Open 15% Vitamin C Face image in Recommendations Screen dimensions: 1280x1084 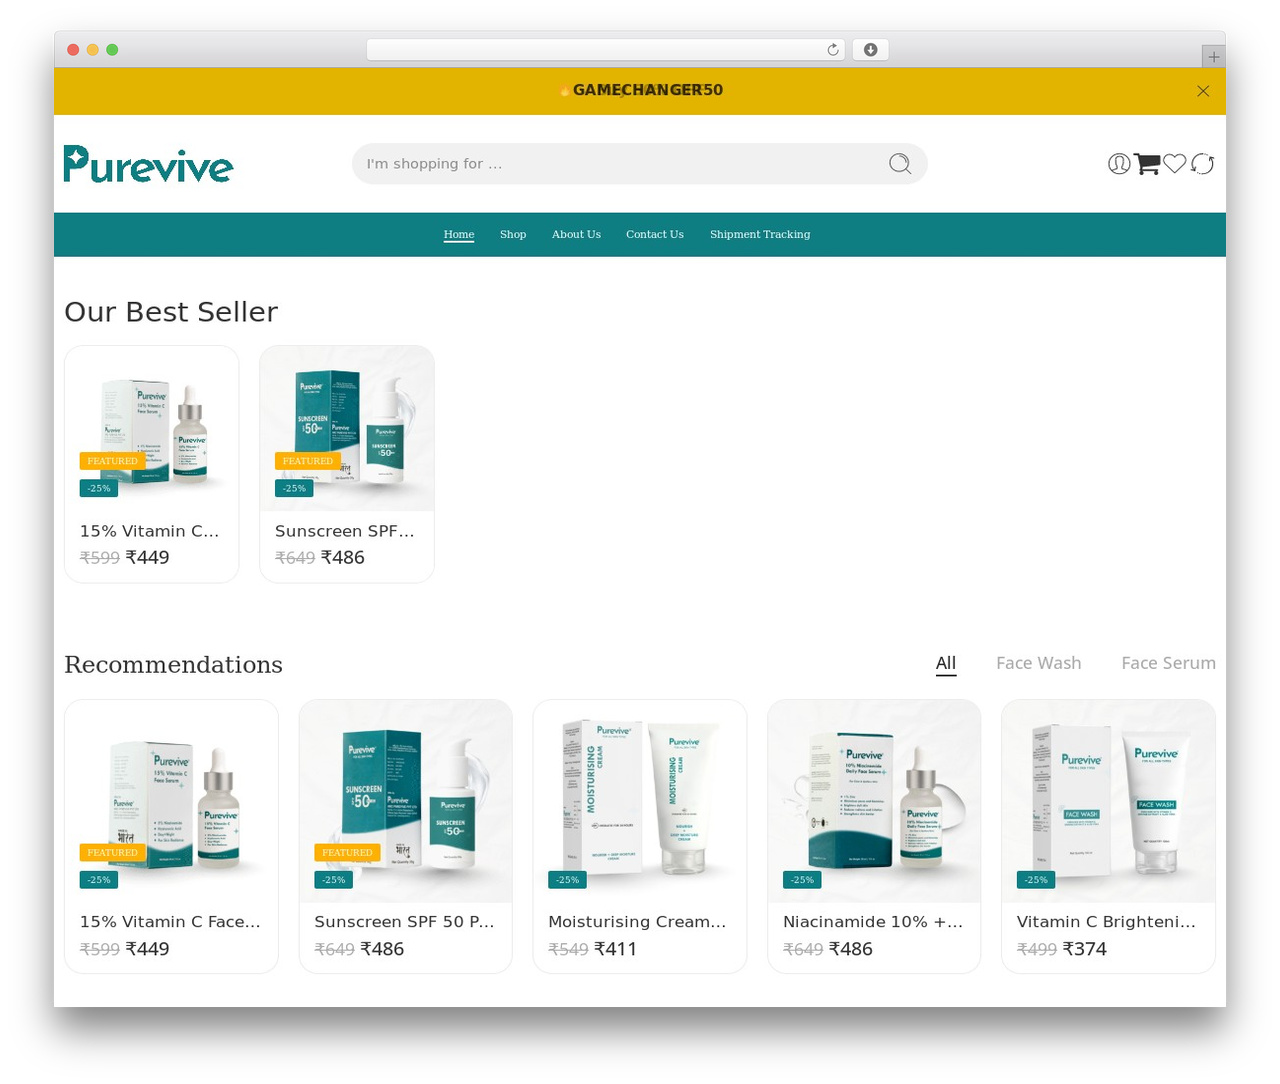(171, 801)
